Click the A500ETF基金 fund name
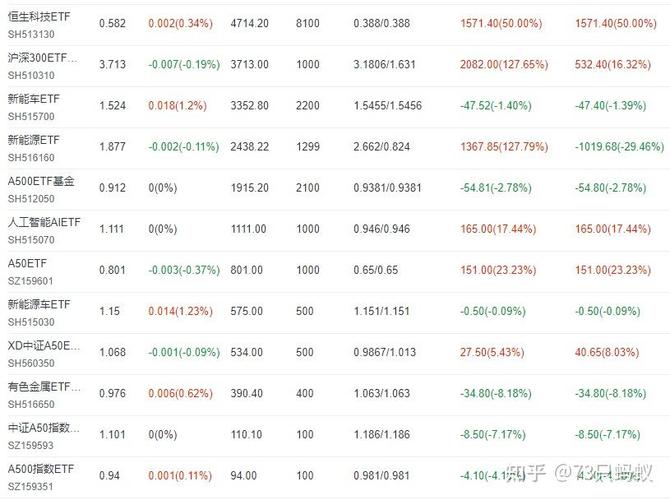Image resolution: width=670 pixels, height=500 pixels. 41,181
